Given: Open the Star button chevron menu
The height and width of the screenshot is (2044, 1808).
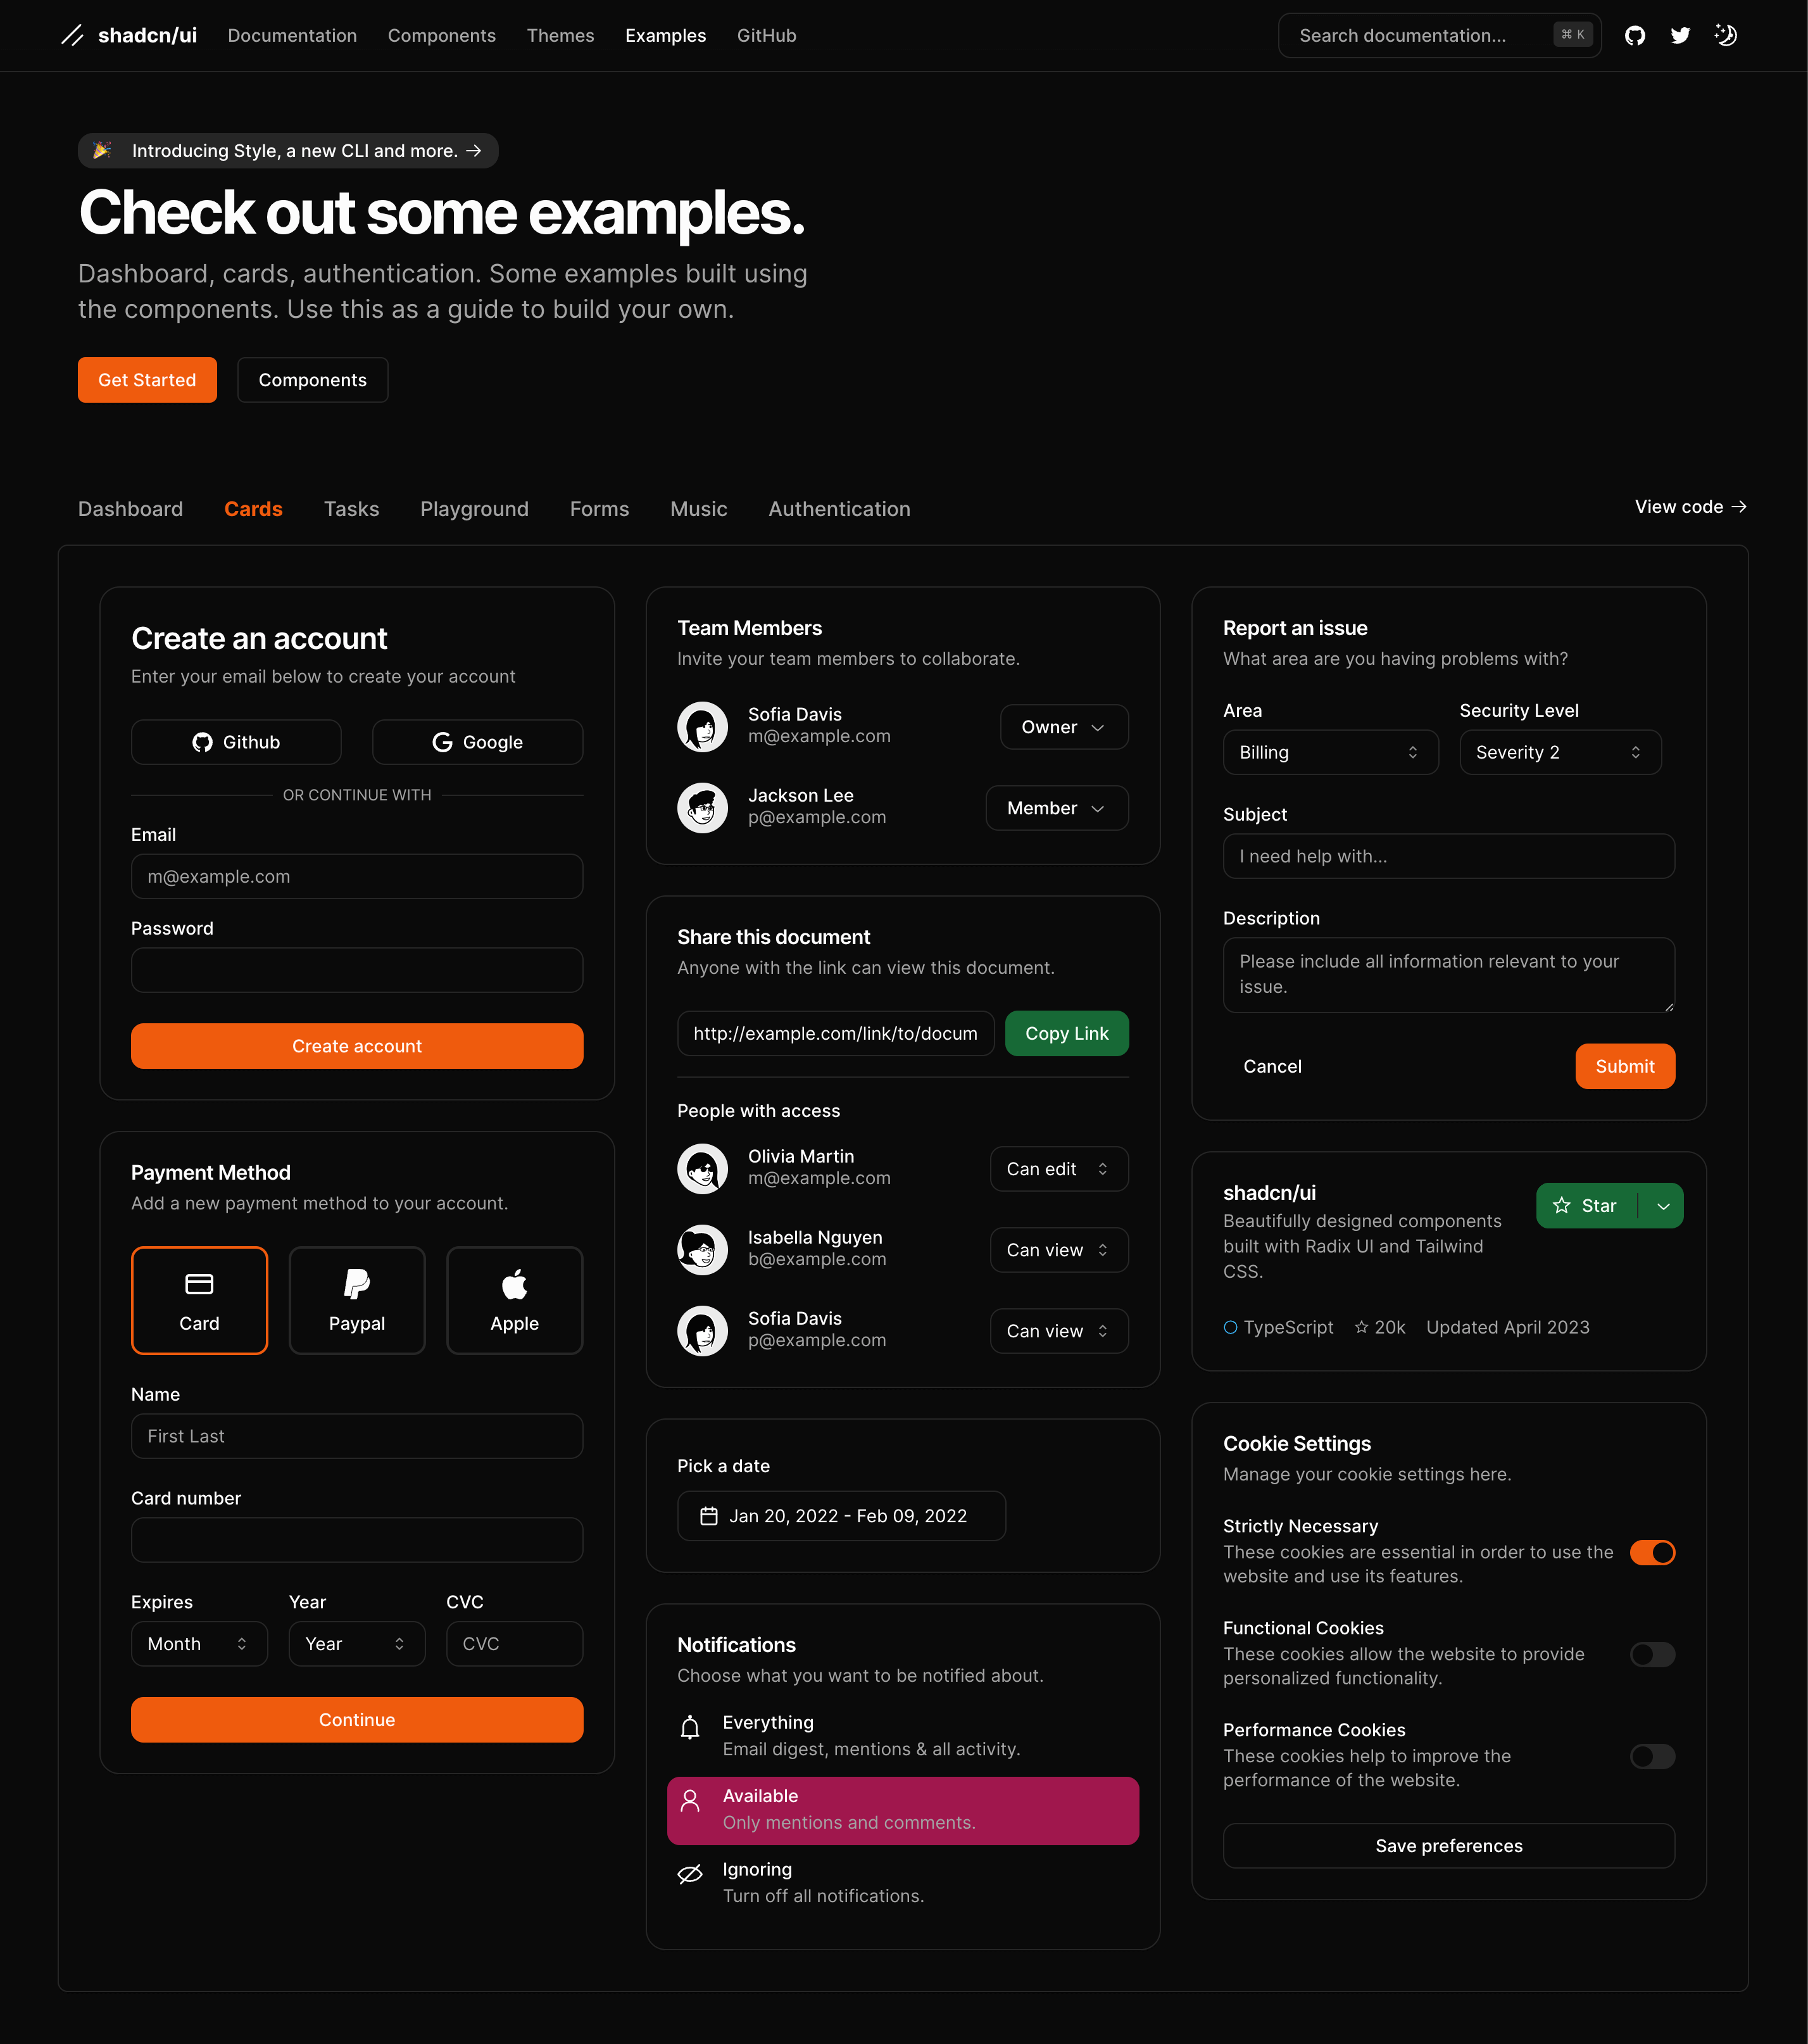Looking at the screenshot, I should click(x=1663, y=1206).
